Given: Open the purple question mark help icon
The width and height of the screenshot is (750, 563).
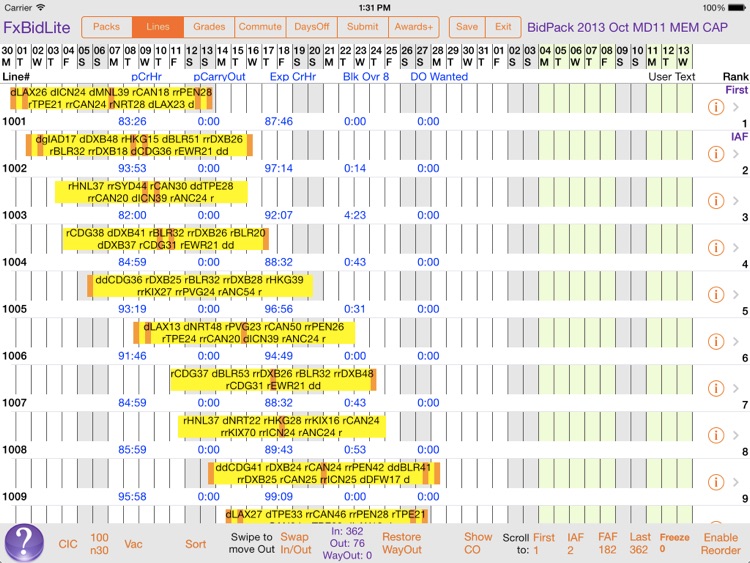Looking at the screenshot, I should click(24, 544).
